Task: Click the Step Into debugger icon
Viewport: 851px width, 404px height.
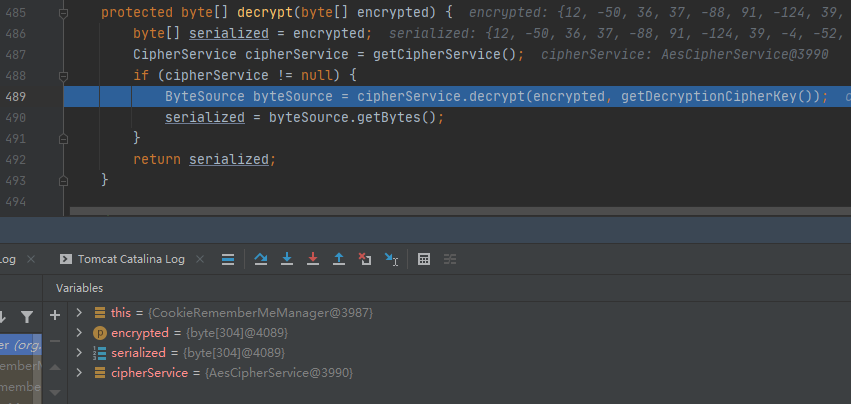Action: 287,259
